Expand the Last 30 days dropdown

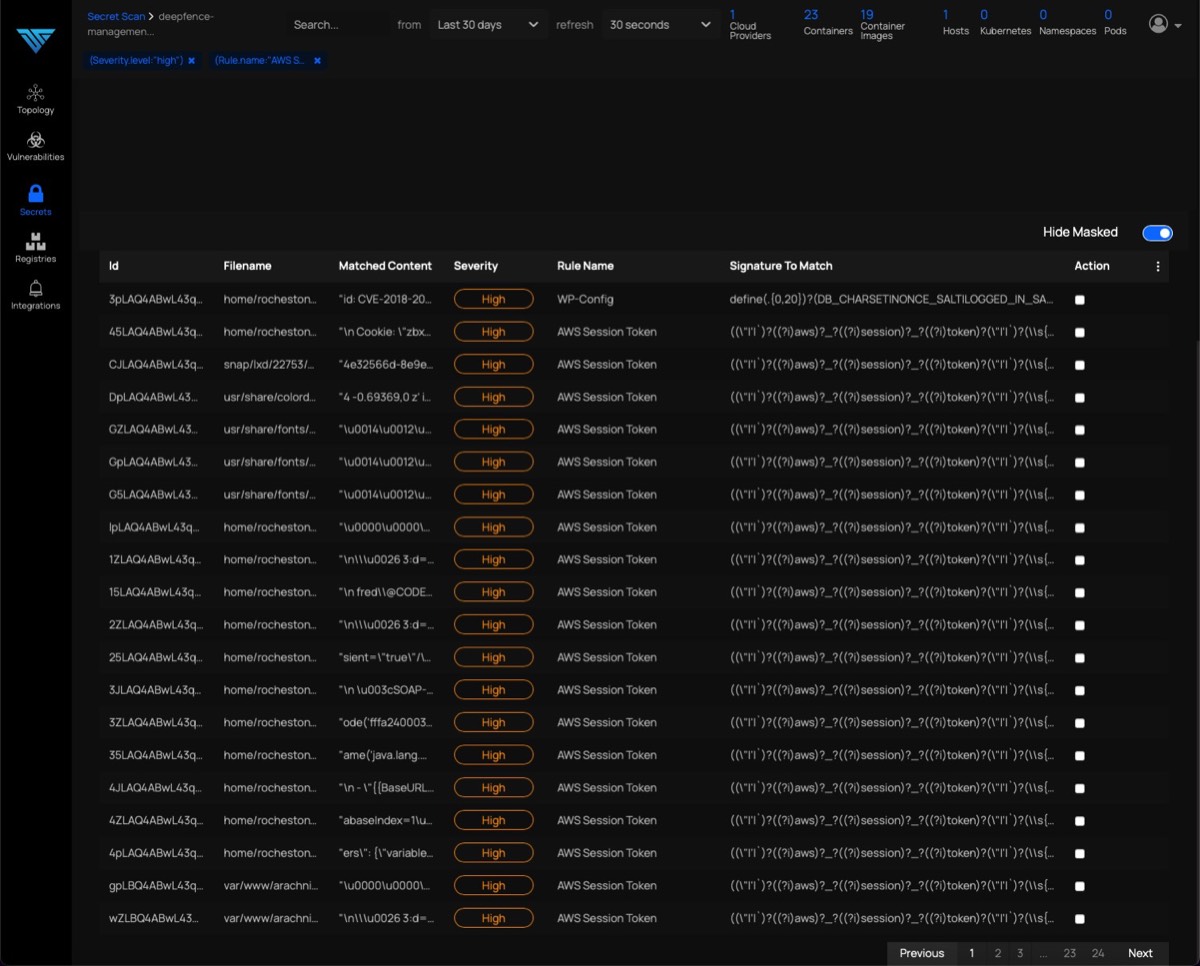[x=488, y=25]
